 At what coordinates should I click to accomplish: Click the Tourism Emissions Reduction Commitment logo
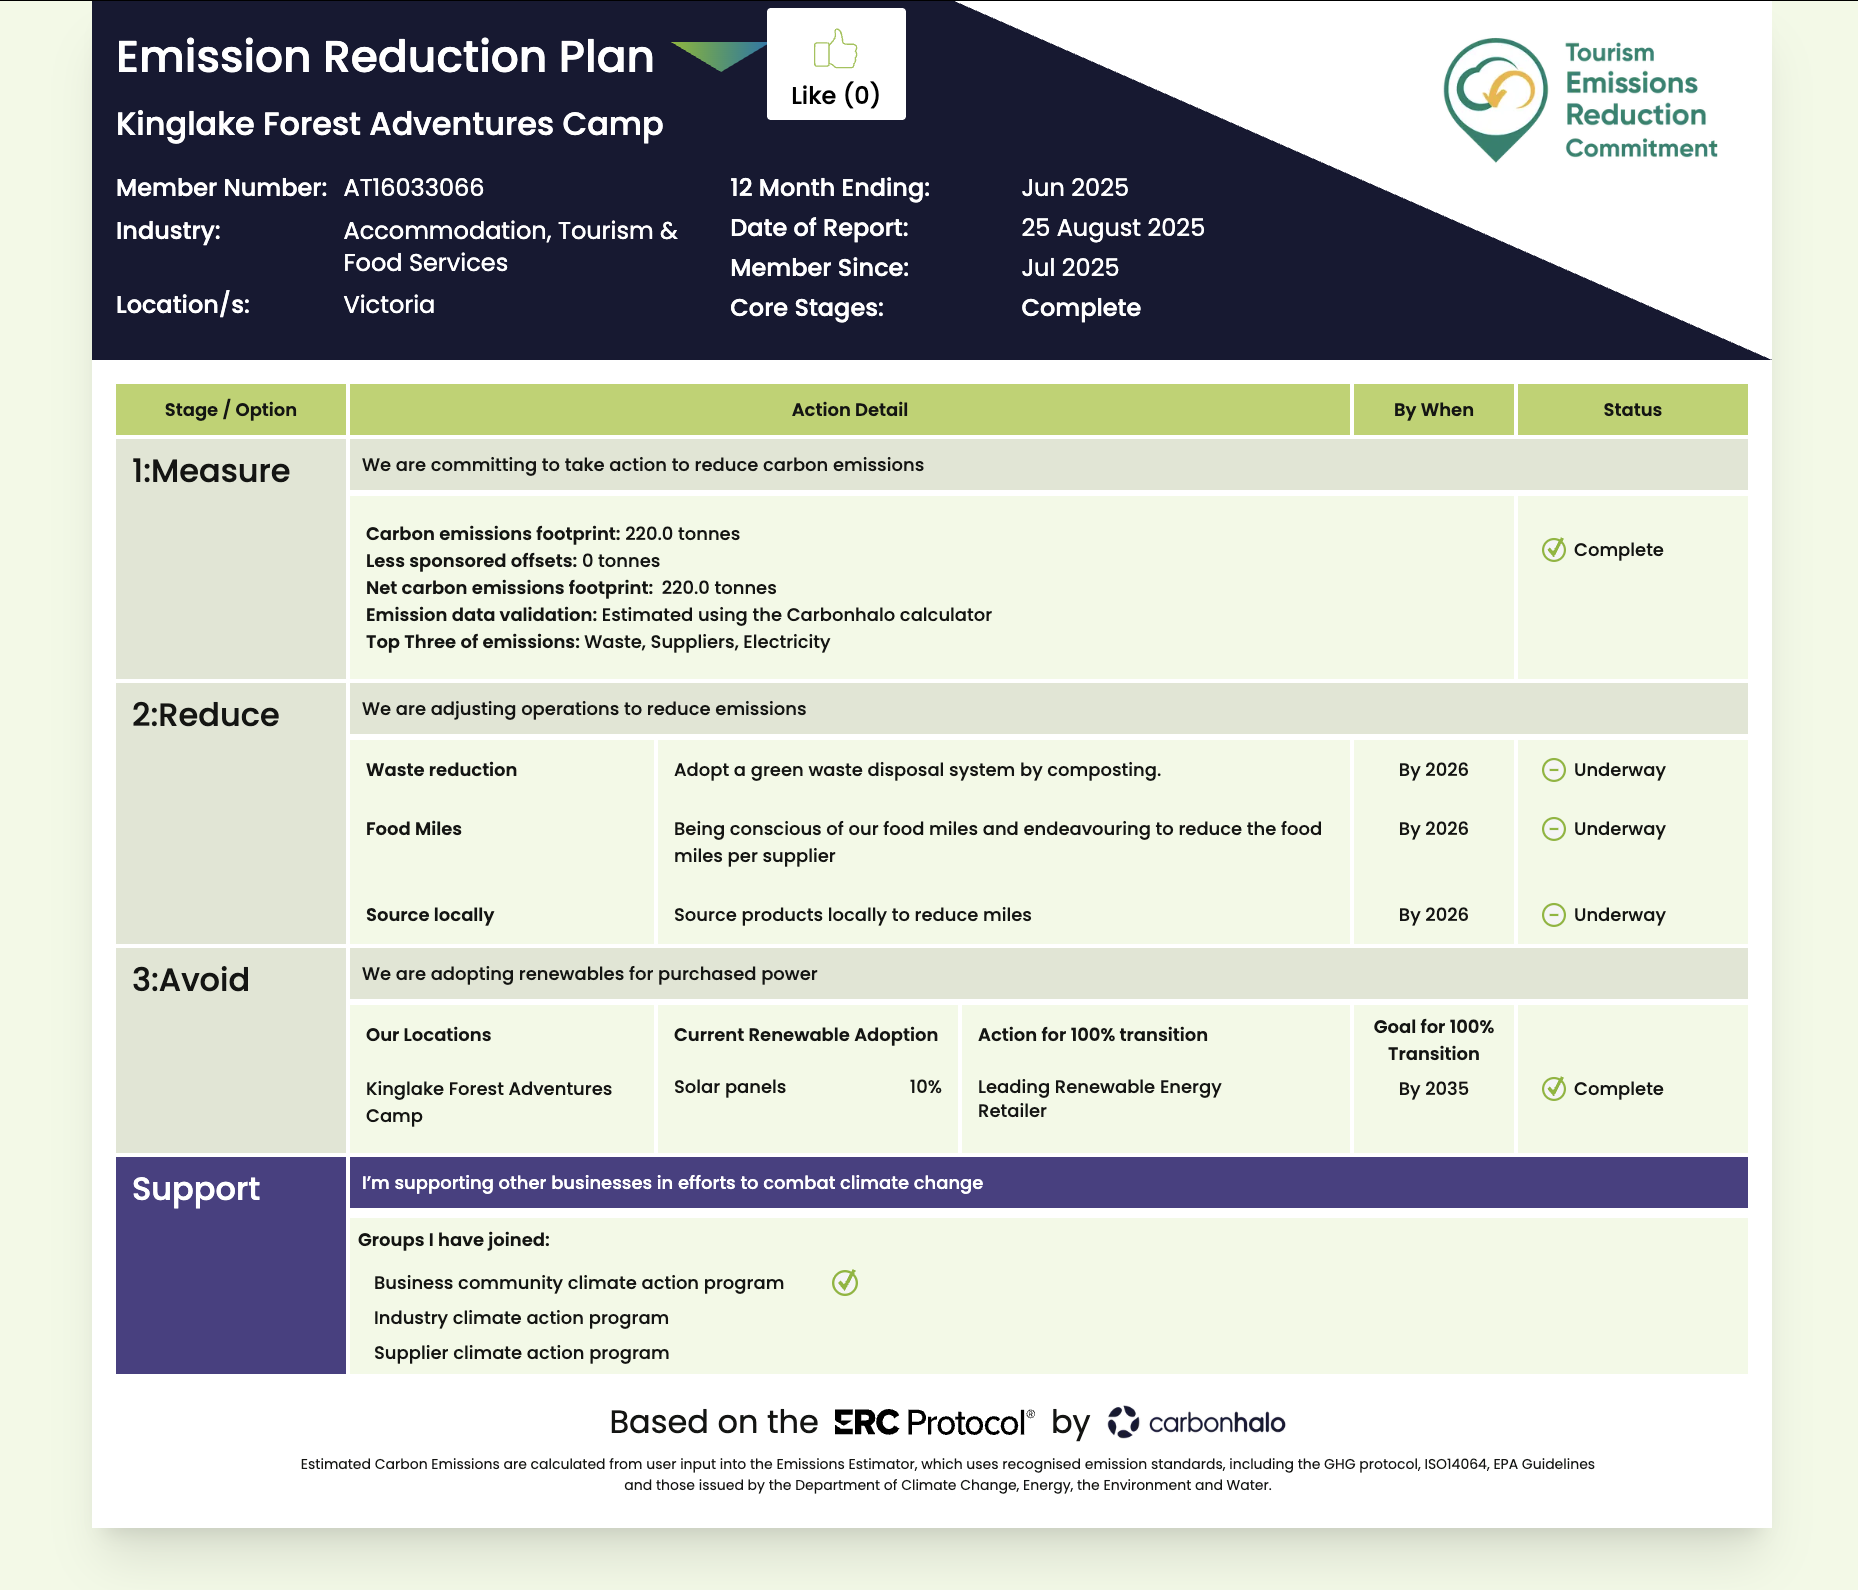pos(1580,100)
